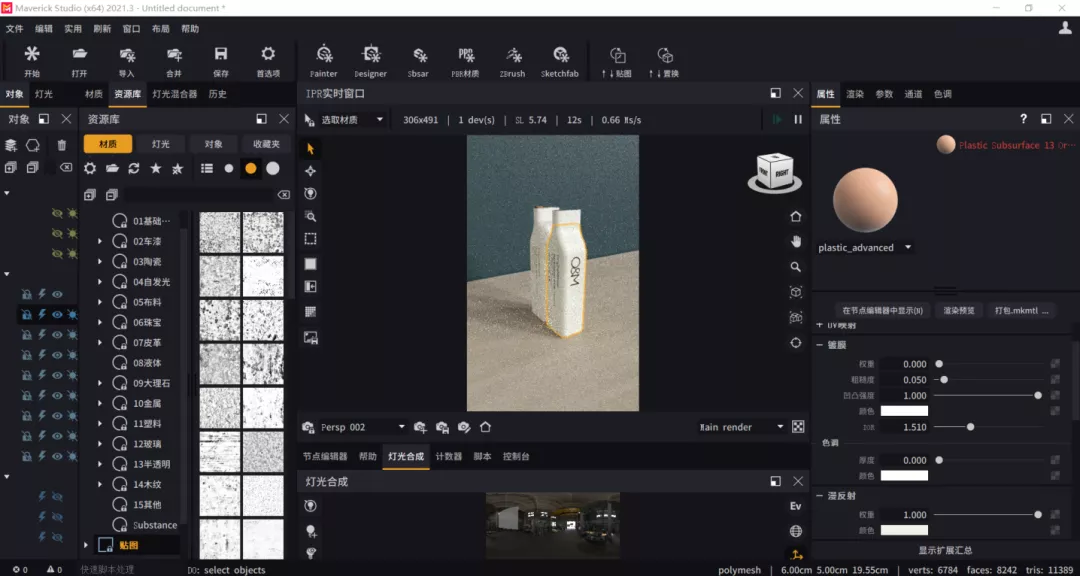
Task: Start IPR render with green play button
Action: 777,119
